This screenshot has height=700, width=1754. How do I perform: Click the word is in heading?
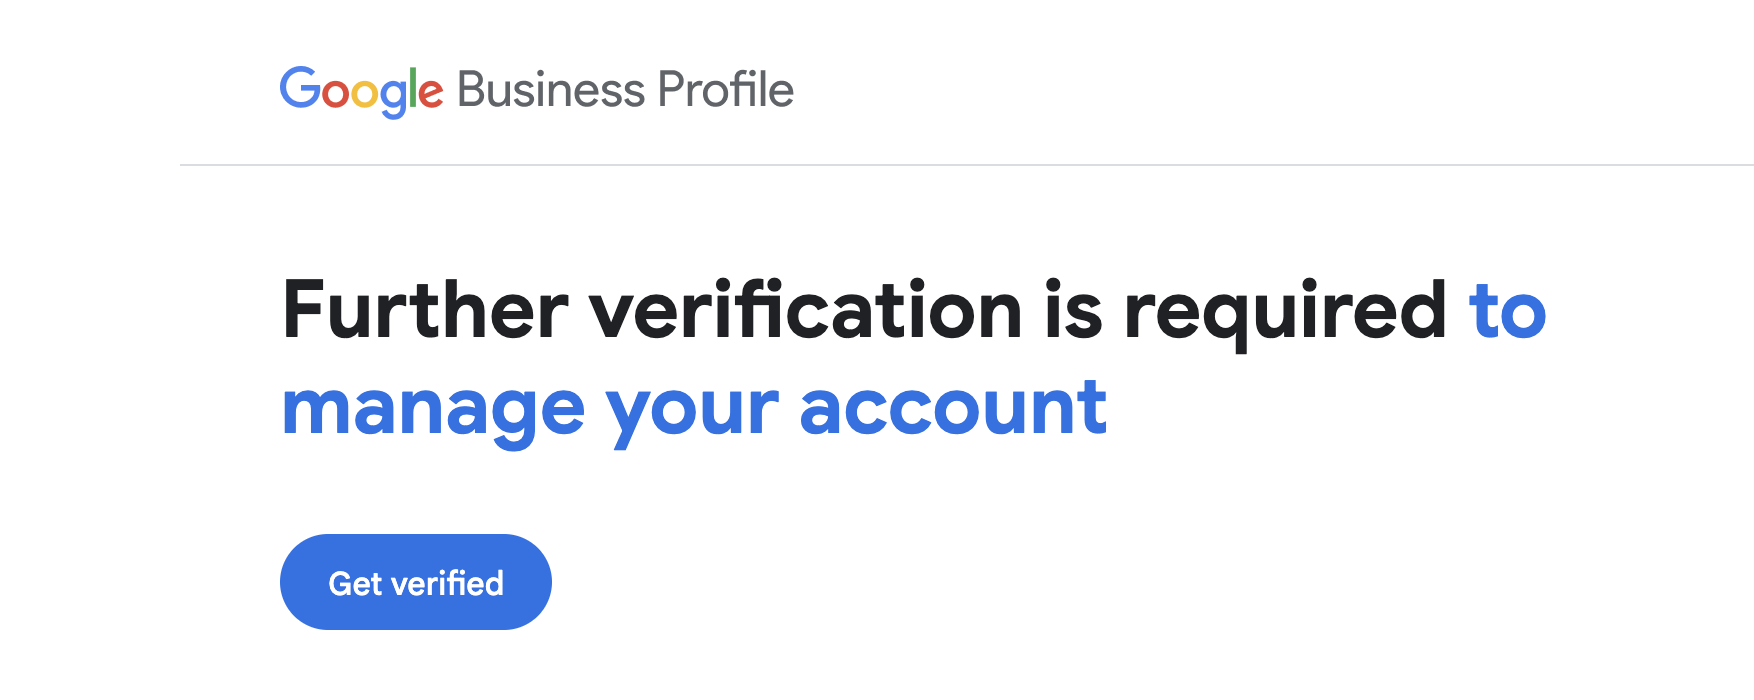[1074, 310]
